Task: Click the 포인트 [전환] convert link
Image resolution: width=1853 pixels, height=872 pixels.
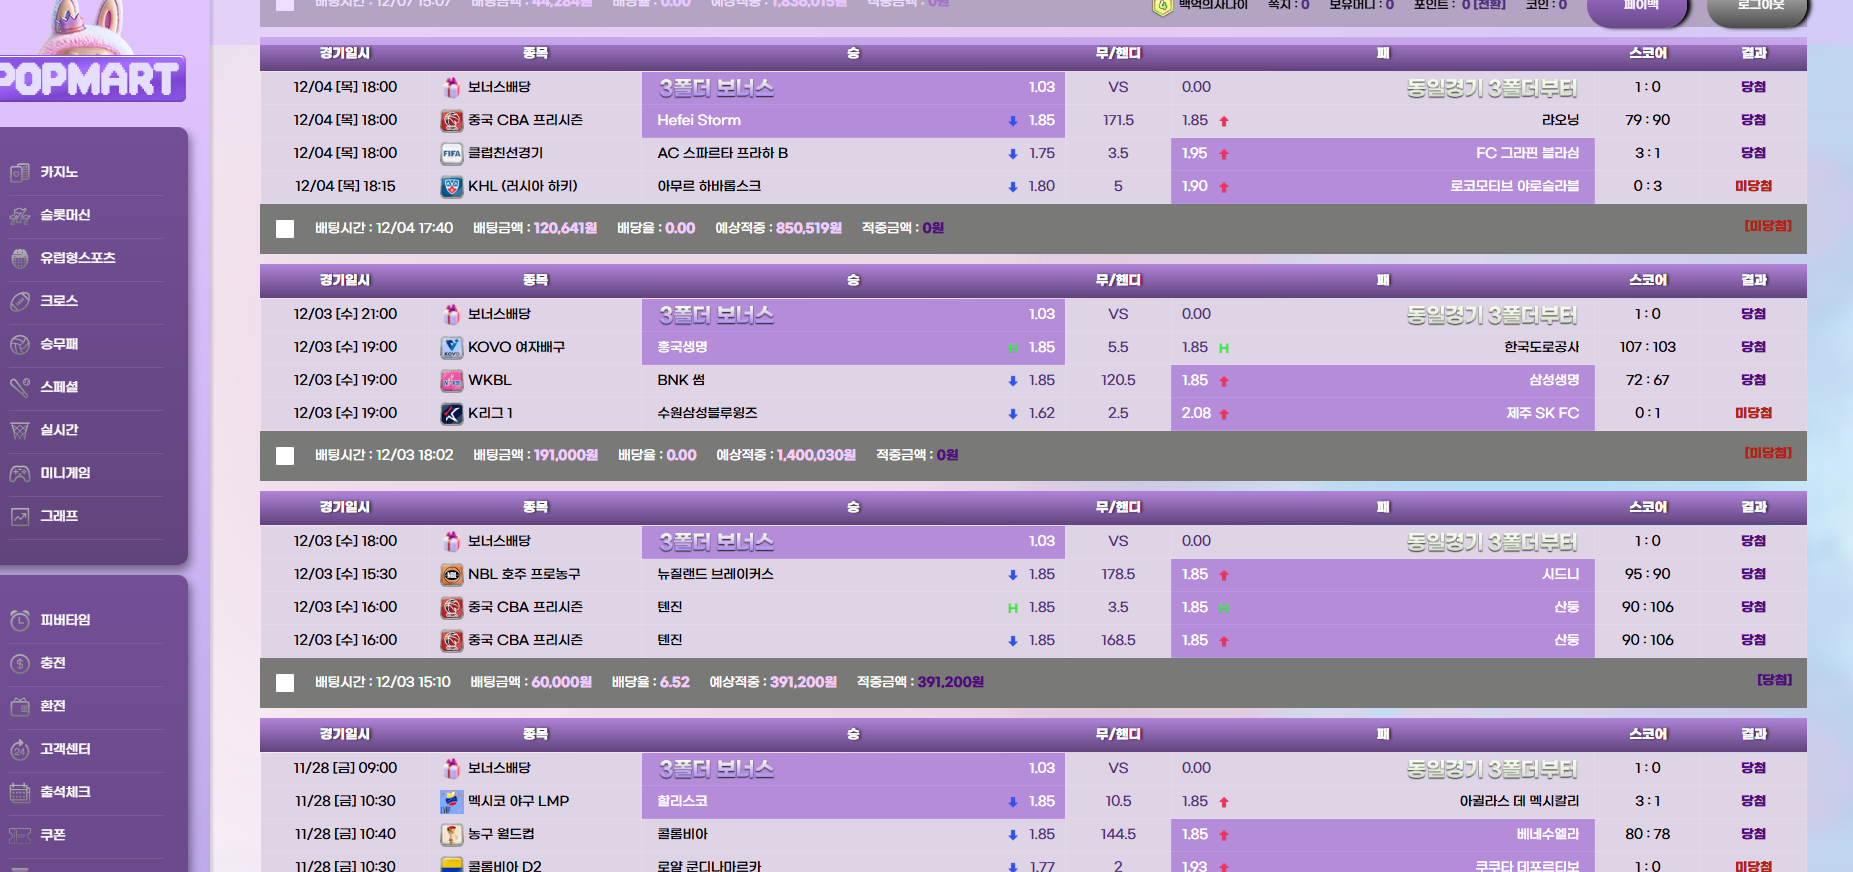Action: (x=1489, y=5)
